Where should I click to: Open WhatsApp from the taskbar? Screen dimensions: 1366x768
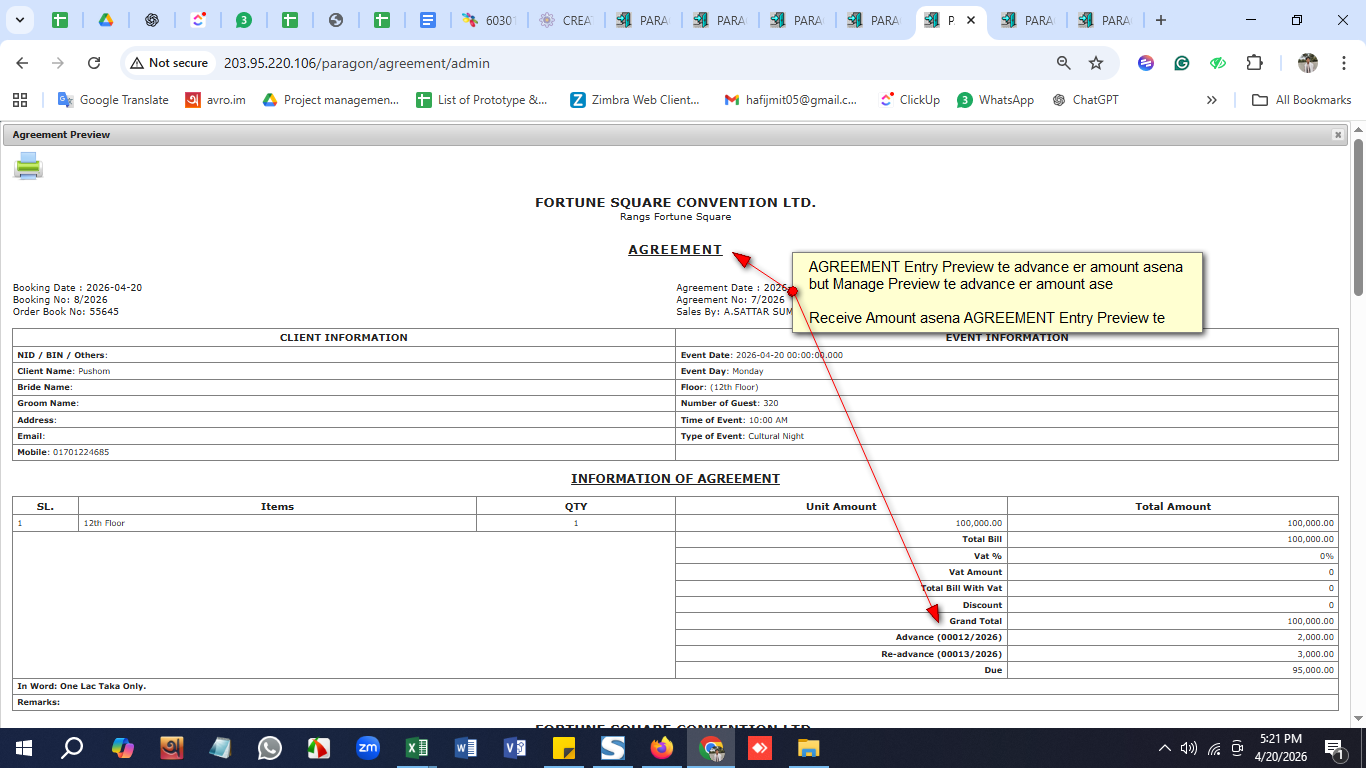[x=270, y=748]
